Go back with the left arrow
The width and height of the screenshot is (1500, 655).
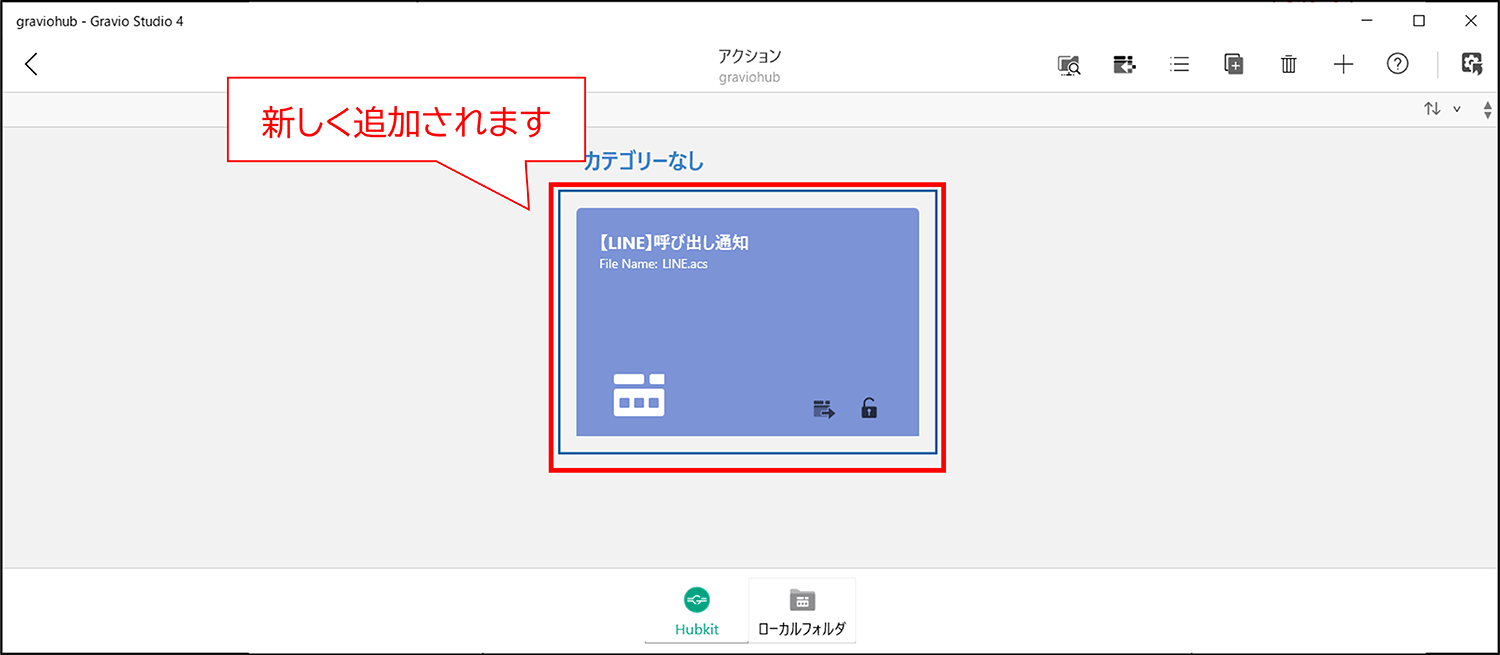point(31,64)
